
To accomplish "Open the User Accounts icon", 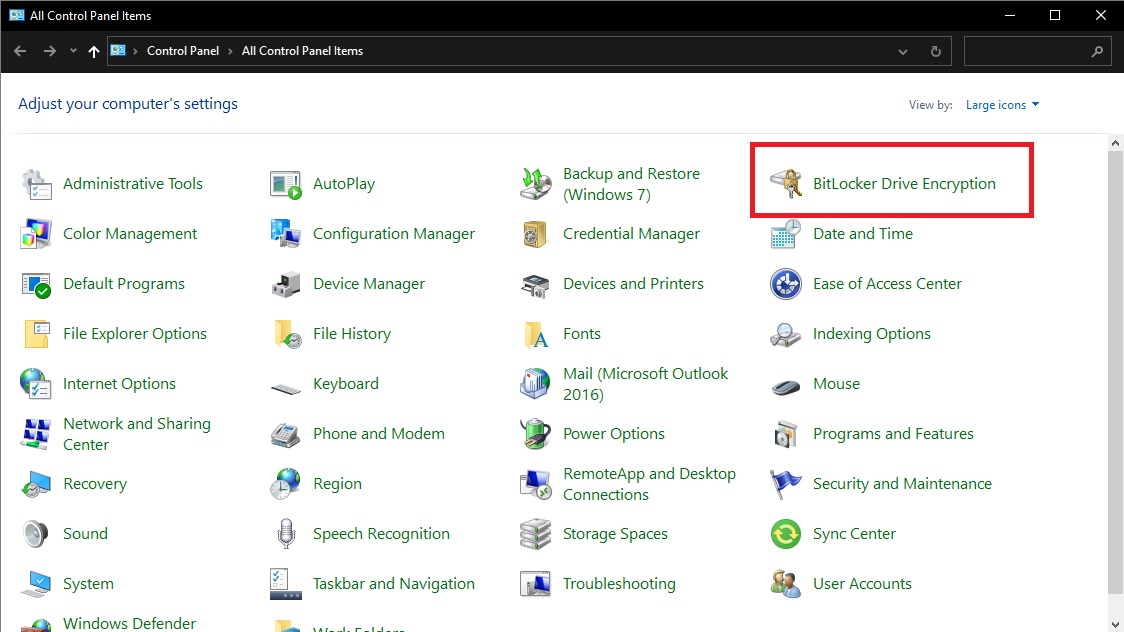I will [x=786, y=585].
